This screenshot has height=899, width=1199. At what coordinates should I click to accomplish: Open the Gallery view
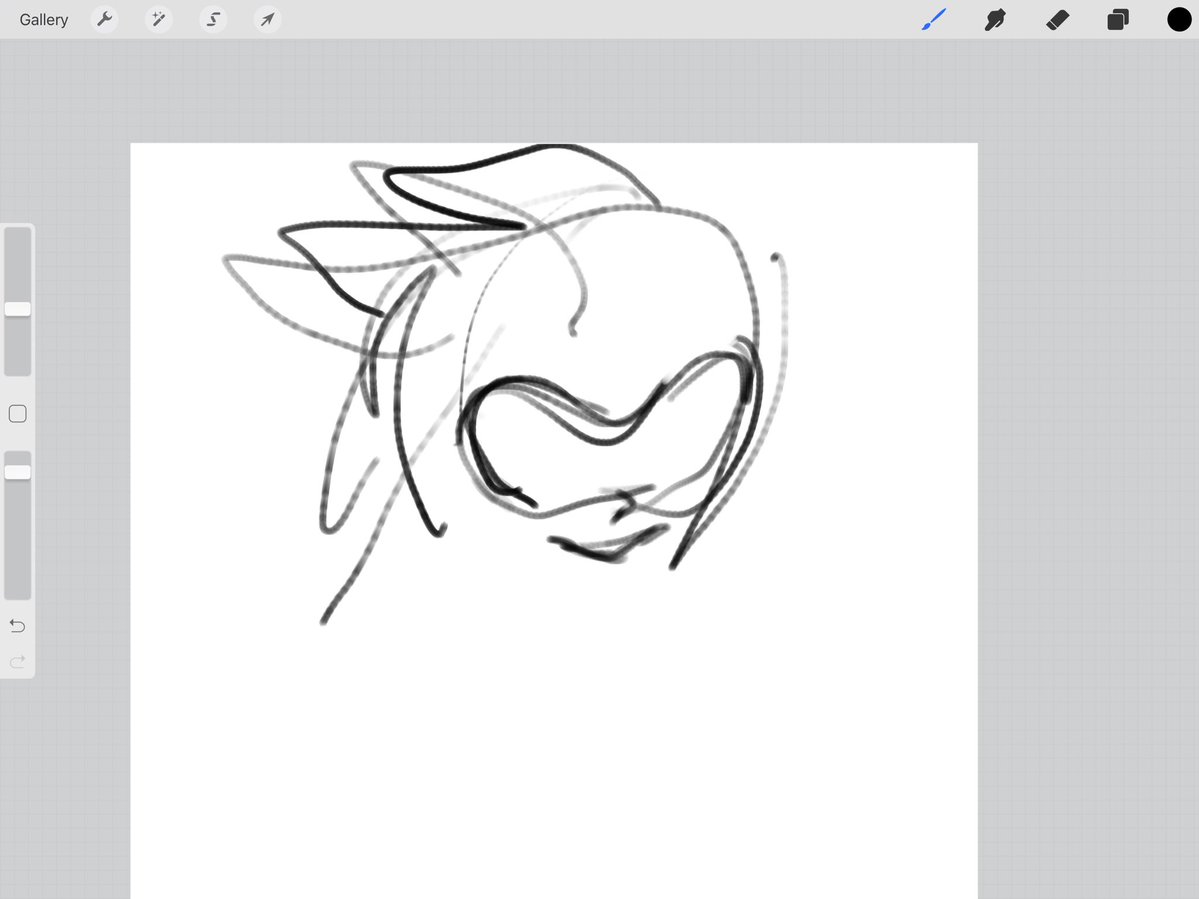tap(44, 20)
